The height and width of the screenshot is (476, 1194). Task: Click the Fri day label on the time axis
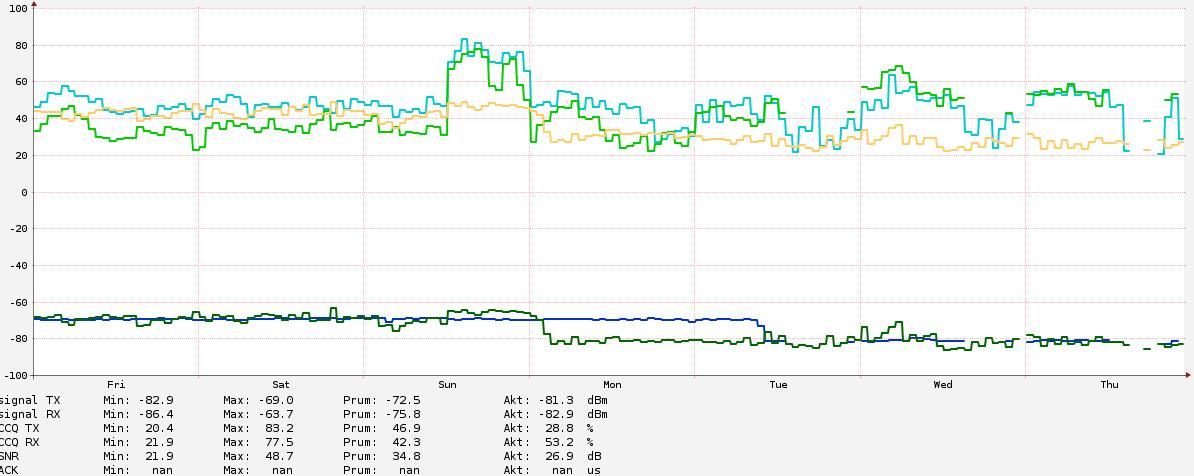tap(116, 385)
